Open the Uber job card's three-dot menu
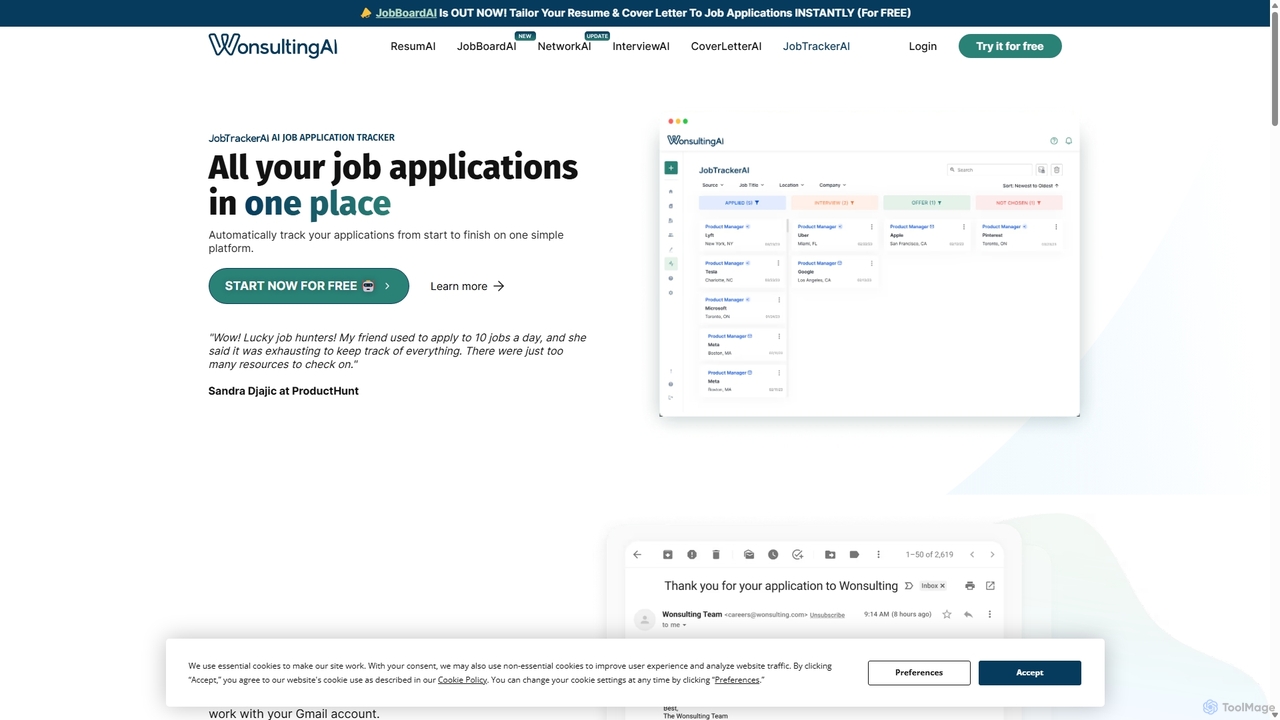Viewport: 1280px width, 720px height. click(x=872, y=227)
